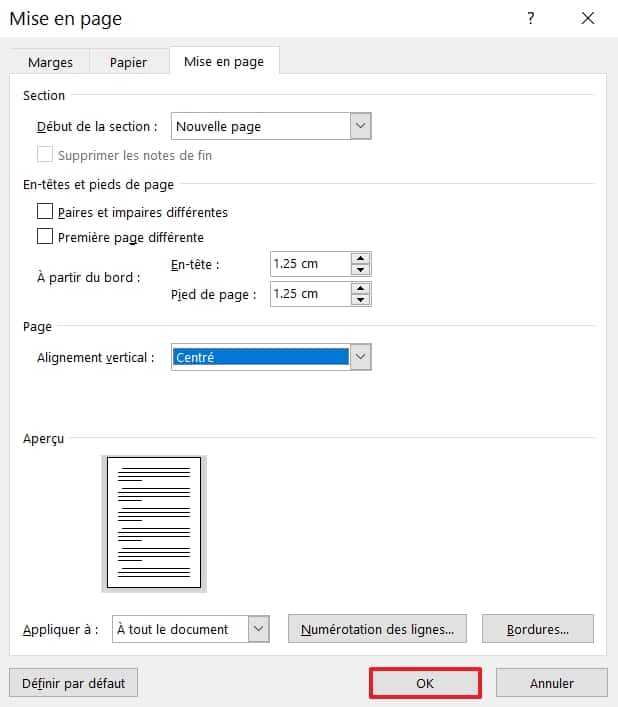Click the page preview thumbnail
The height and width of the screenshot is (707, 618).
click(x=154, y=523)
